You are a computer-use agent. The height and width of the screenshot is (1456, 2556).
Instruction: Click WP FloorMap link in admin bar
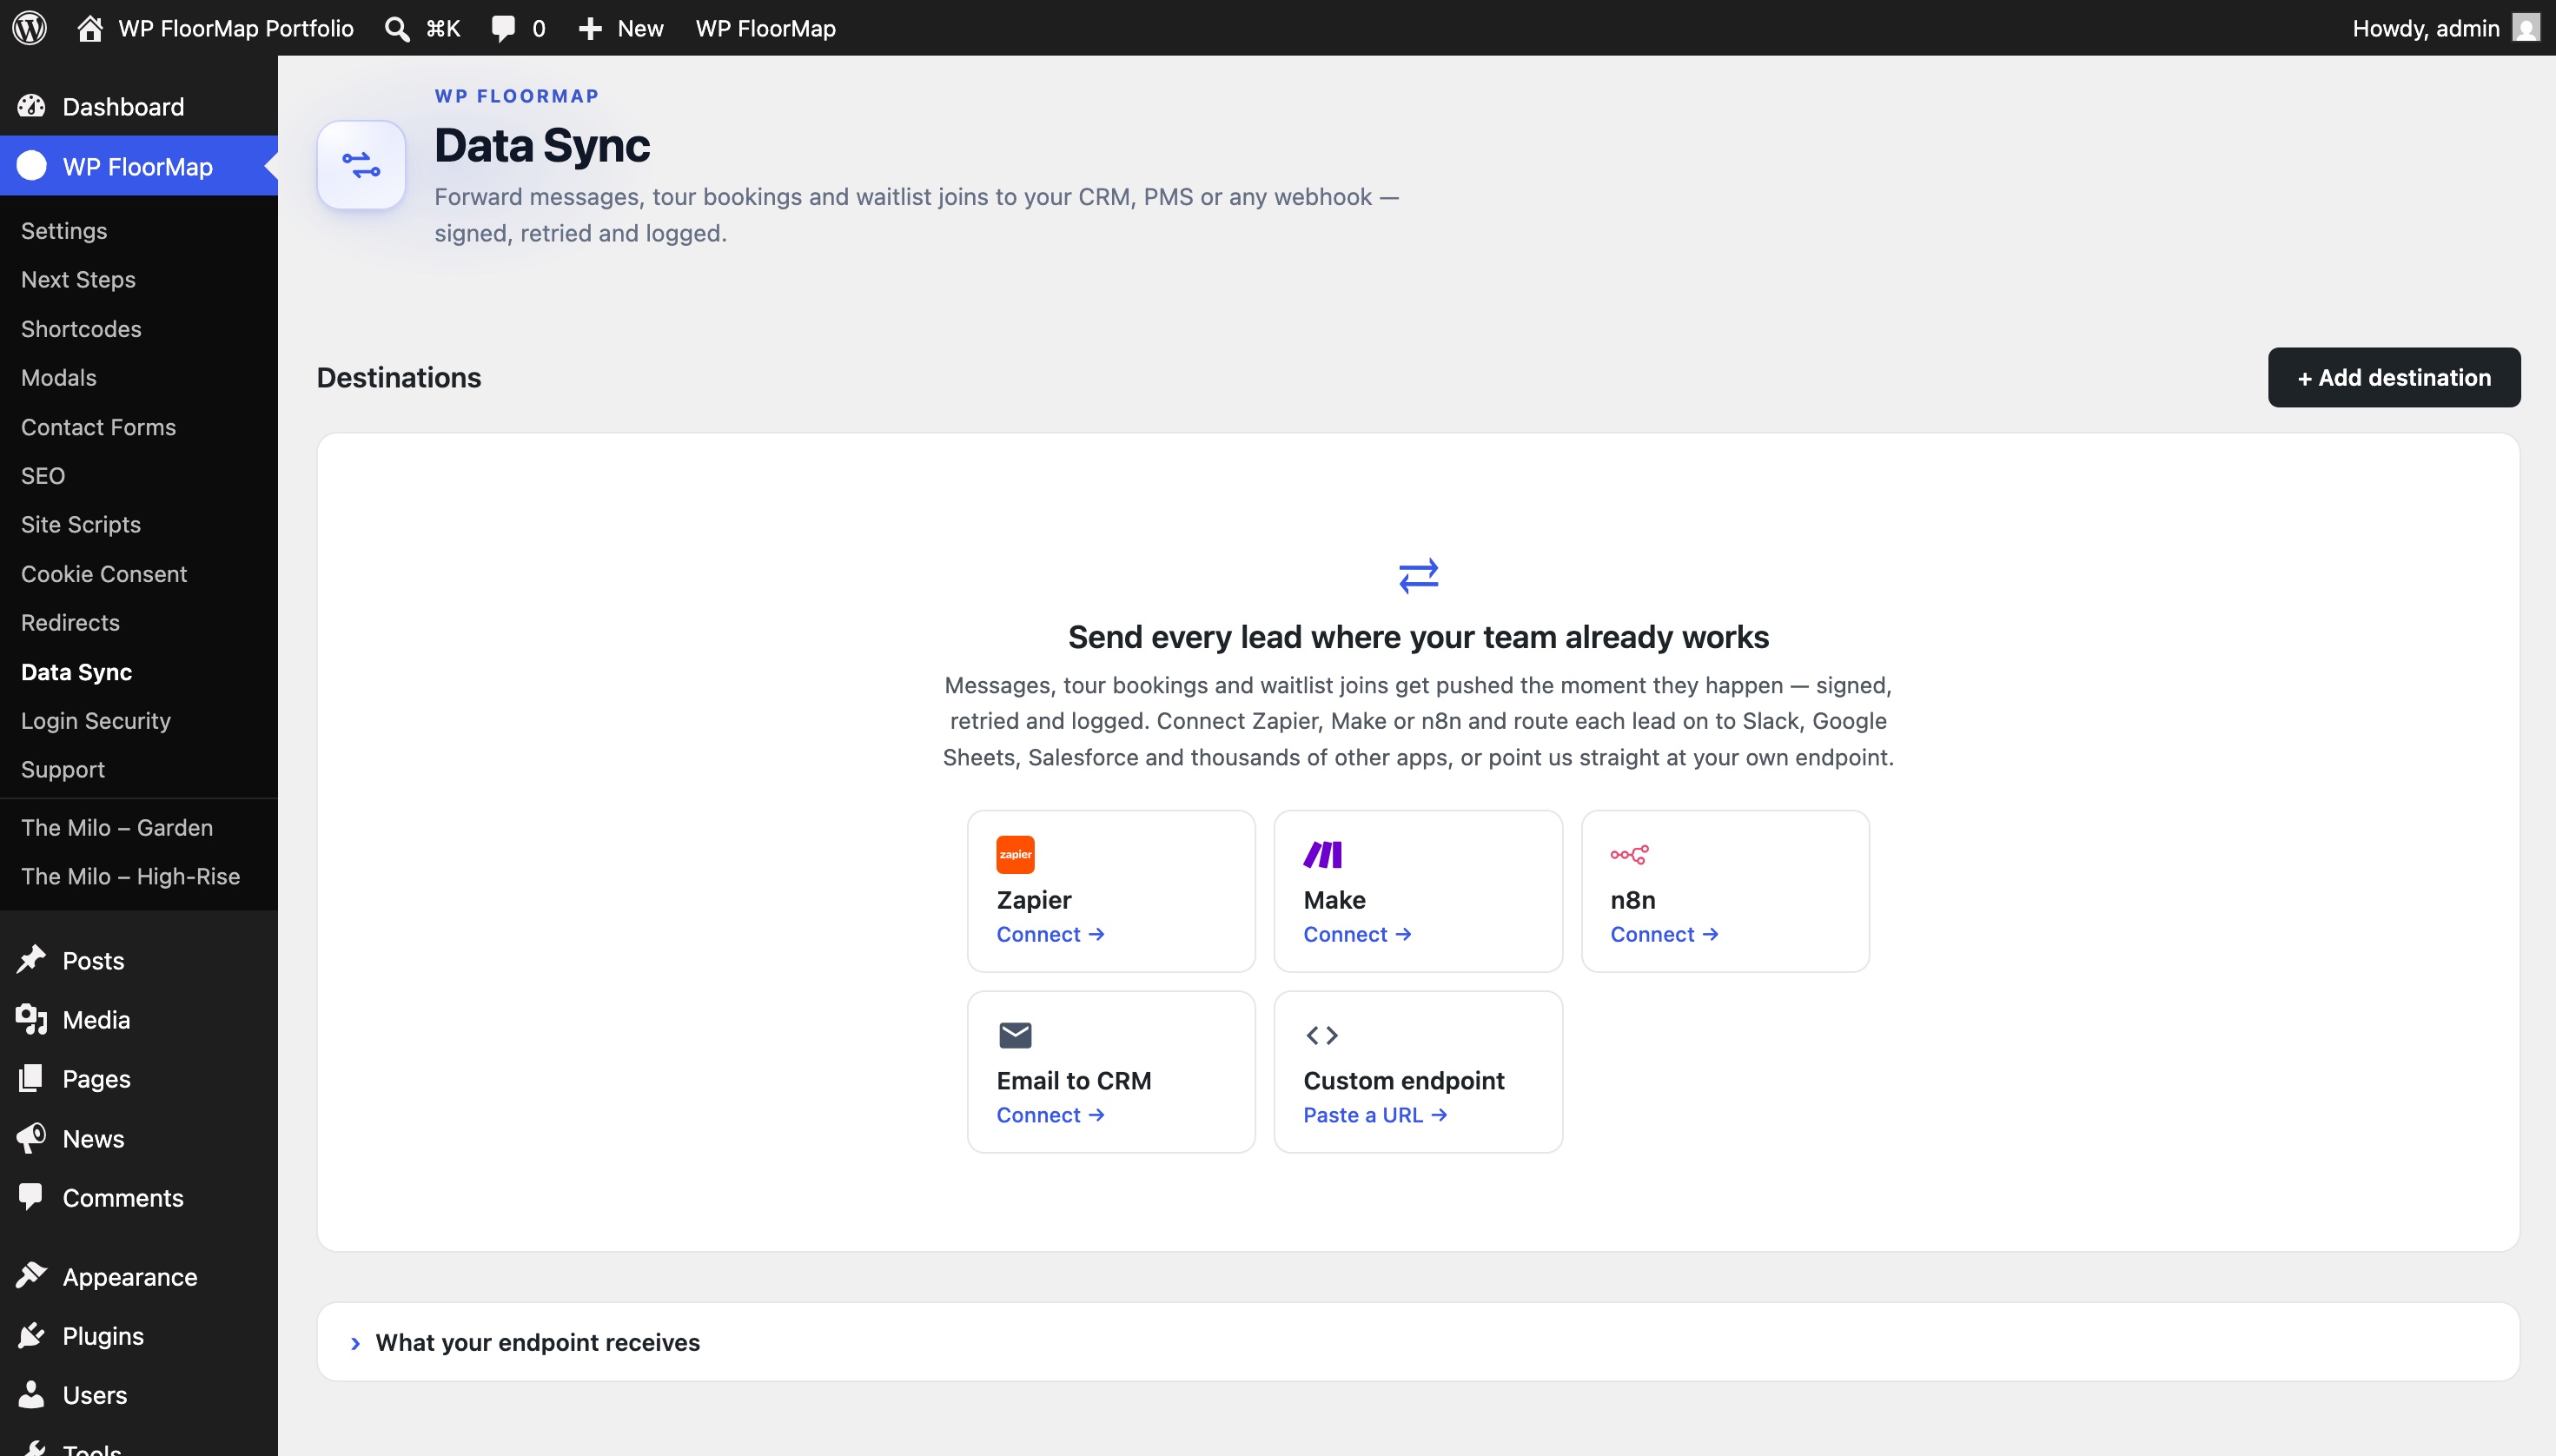pos(765,28)
